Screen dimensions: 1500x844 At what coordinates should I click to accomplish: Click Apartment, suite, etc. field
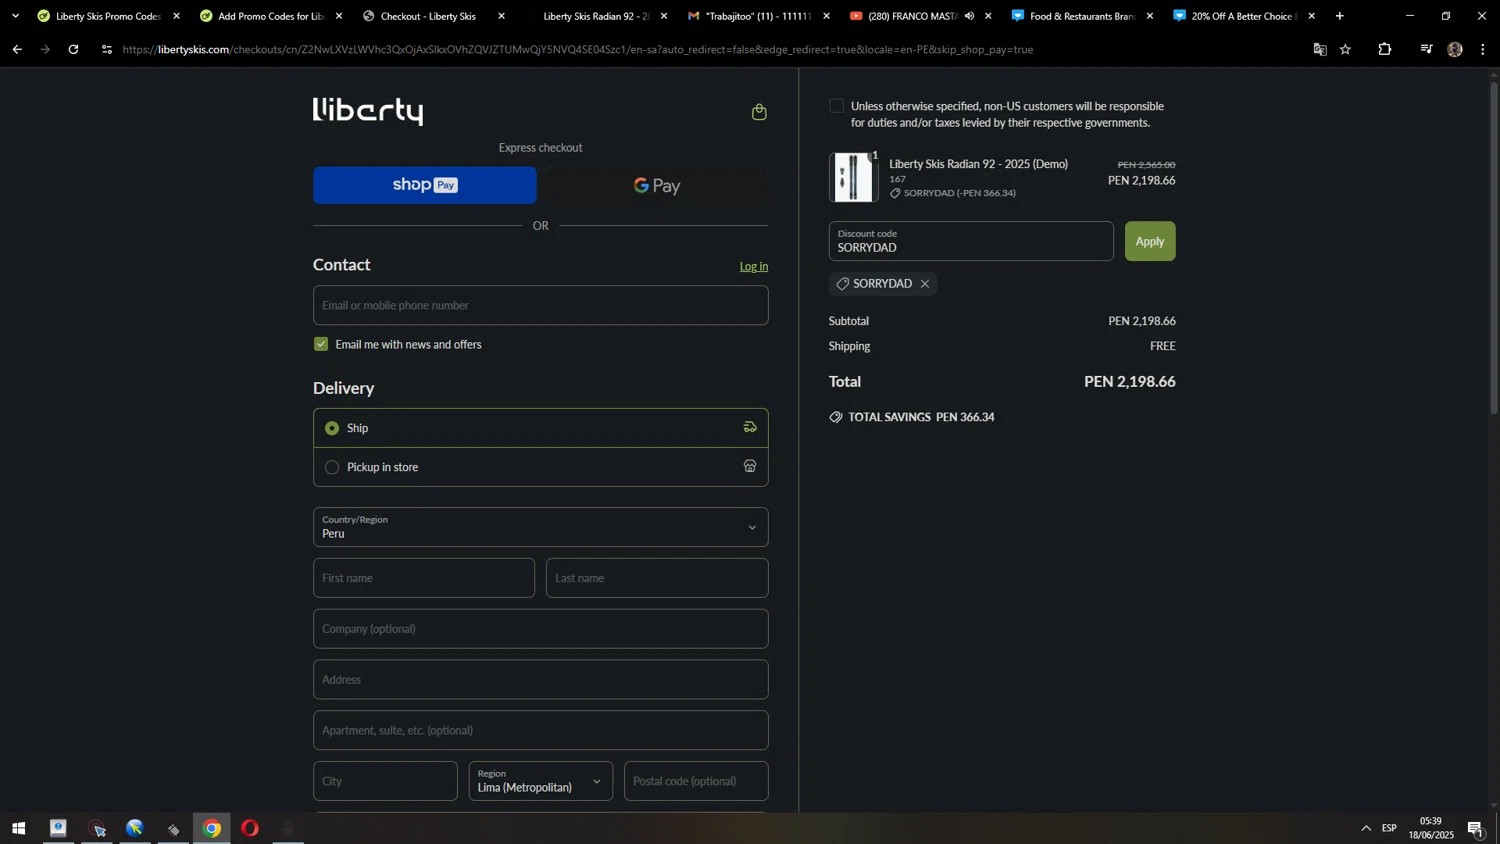[x=540, y=730]
